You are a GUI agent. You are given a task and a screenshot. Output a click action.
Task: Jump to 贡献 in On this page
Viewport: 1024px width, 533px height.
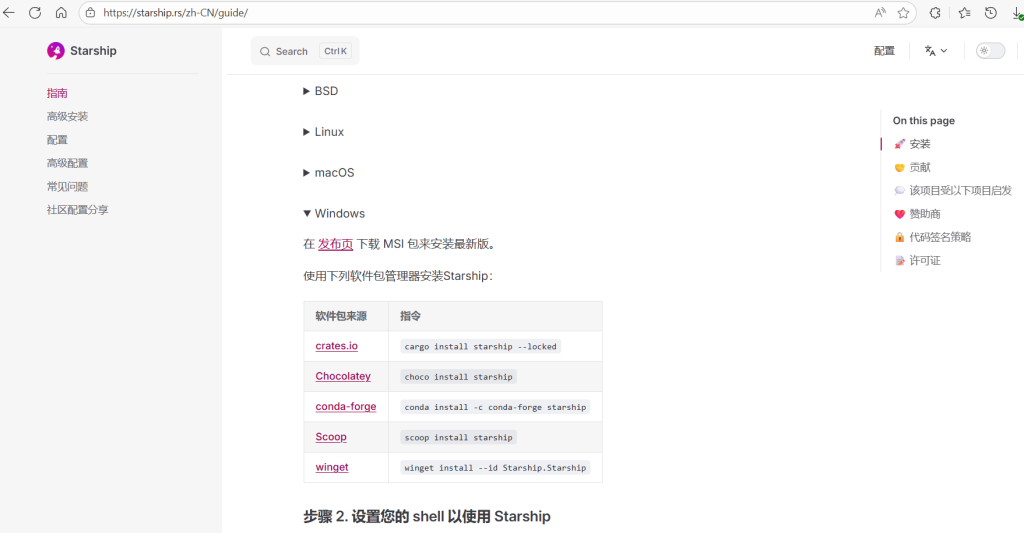tap(913, 167)
